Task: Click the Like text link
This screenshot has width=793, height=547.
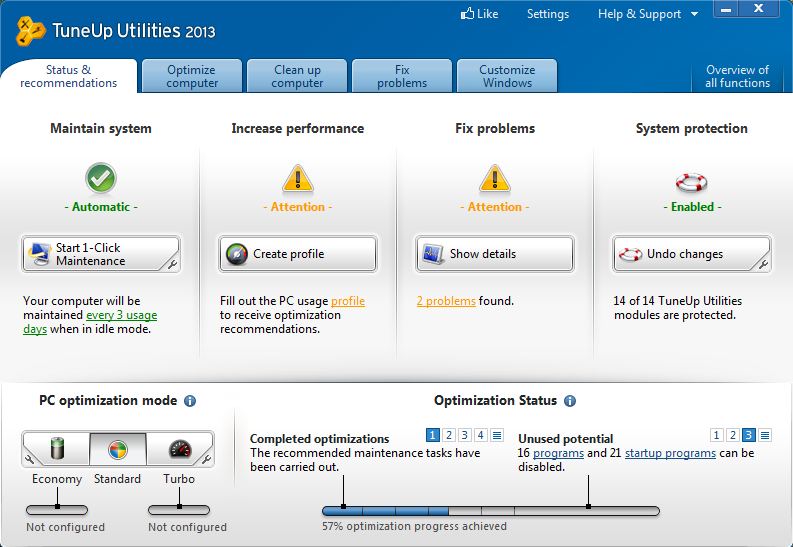Action: [488, 14]
